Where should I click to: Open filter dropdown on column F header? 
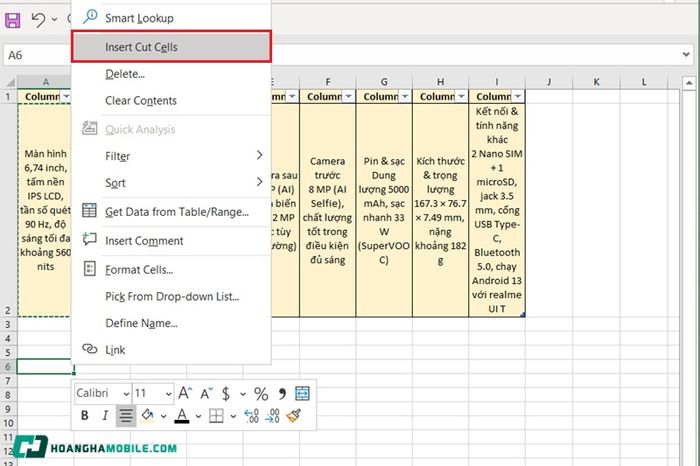(348, 96)
